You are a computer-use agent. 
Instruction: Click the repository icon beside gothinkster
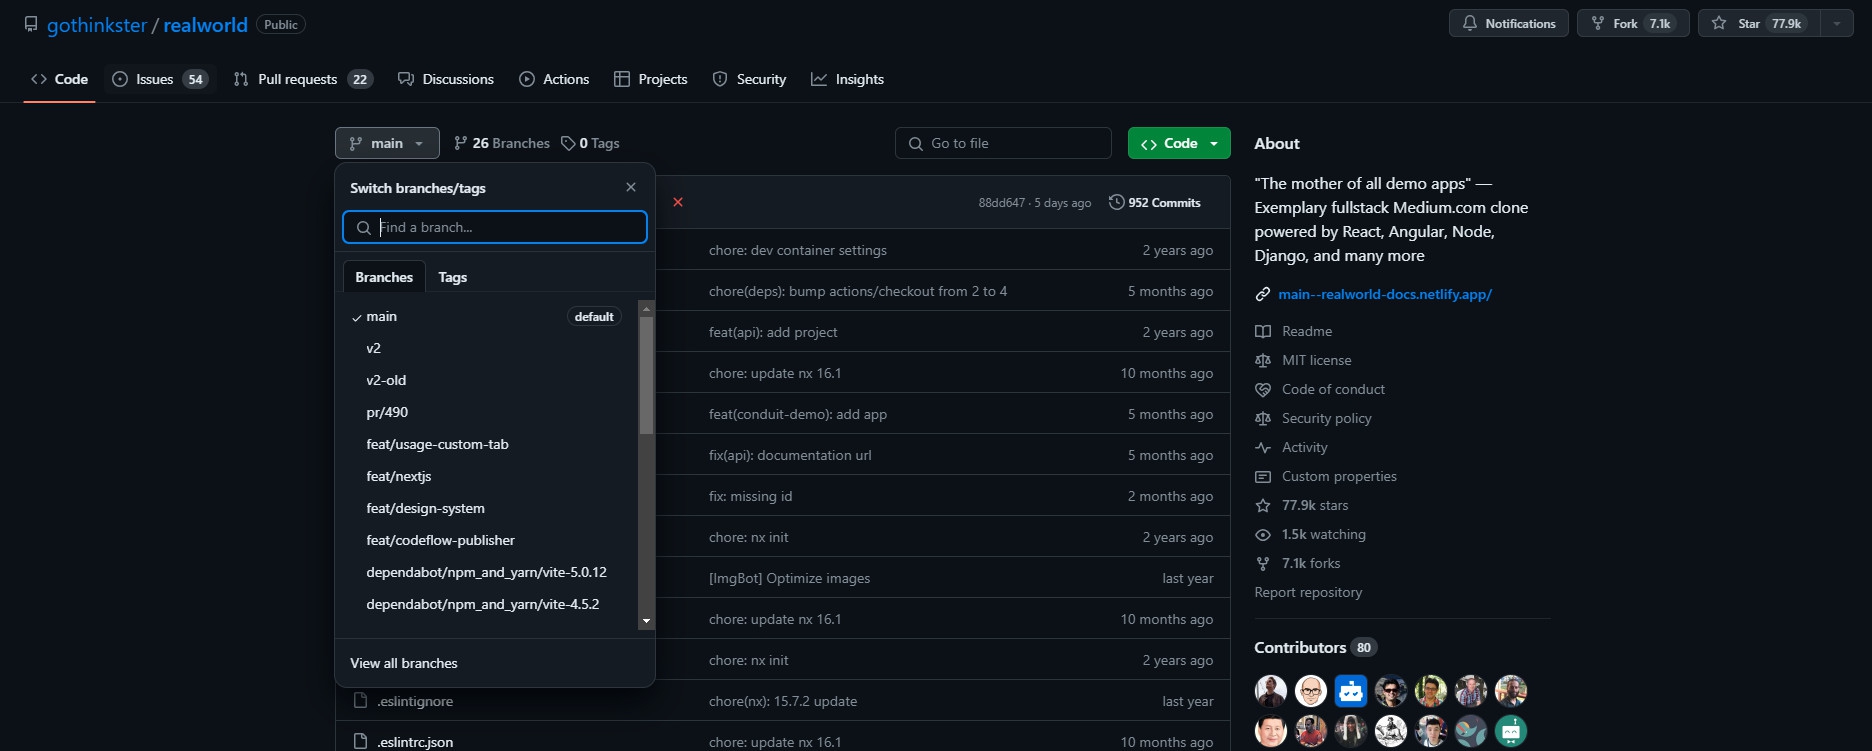(31, 24)
